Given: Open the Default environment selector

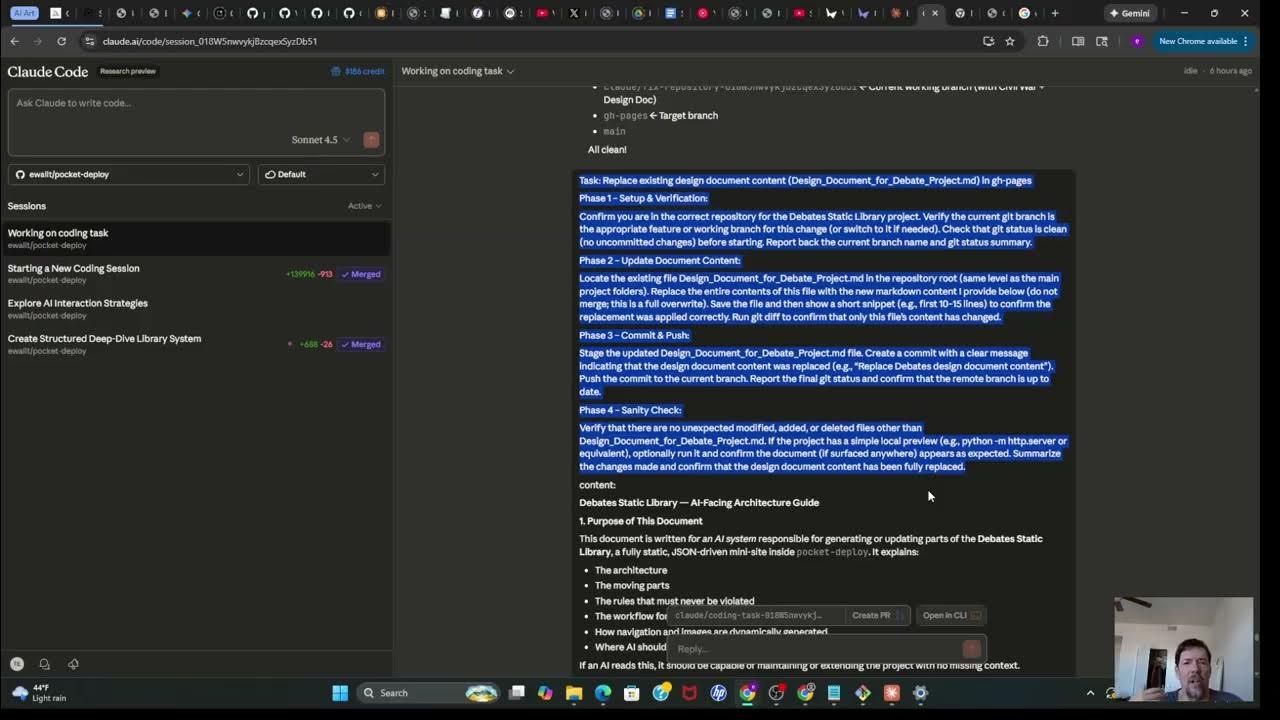Looking at the screenshot, I should [x=320, y=174].
